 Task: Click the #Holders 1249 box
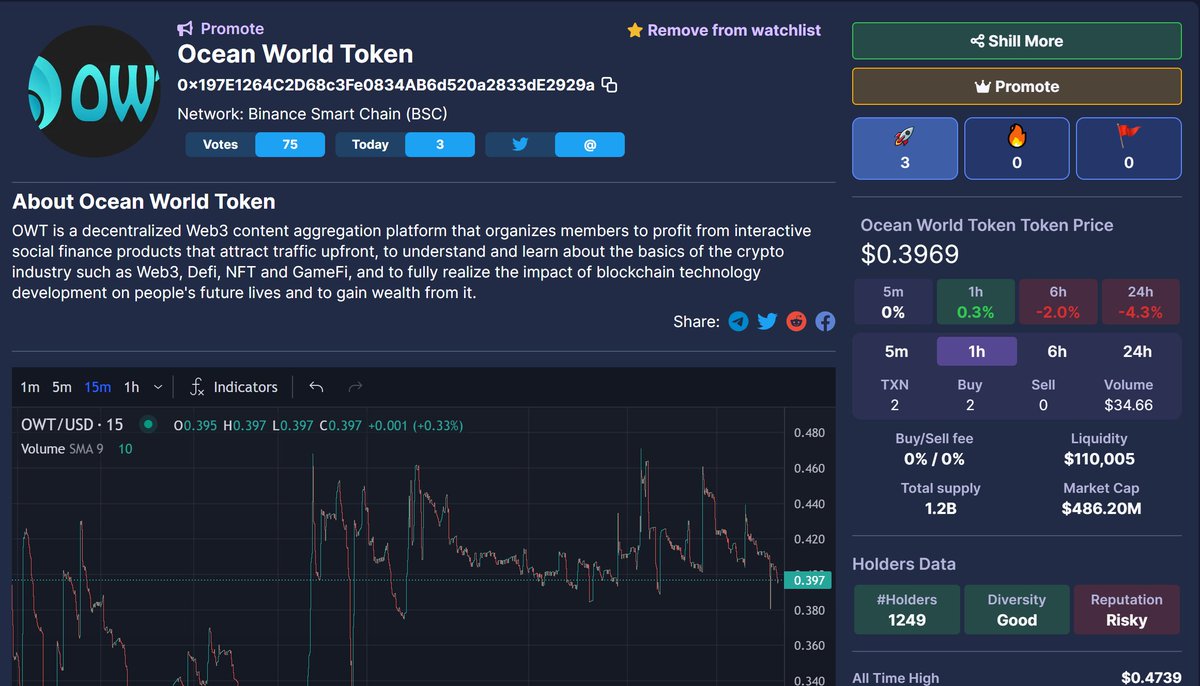click(906, 610)
